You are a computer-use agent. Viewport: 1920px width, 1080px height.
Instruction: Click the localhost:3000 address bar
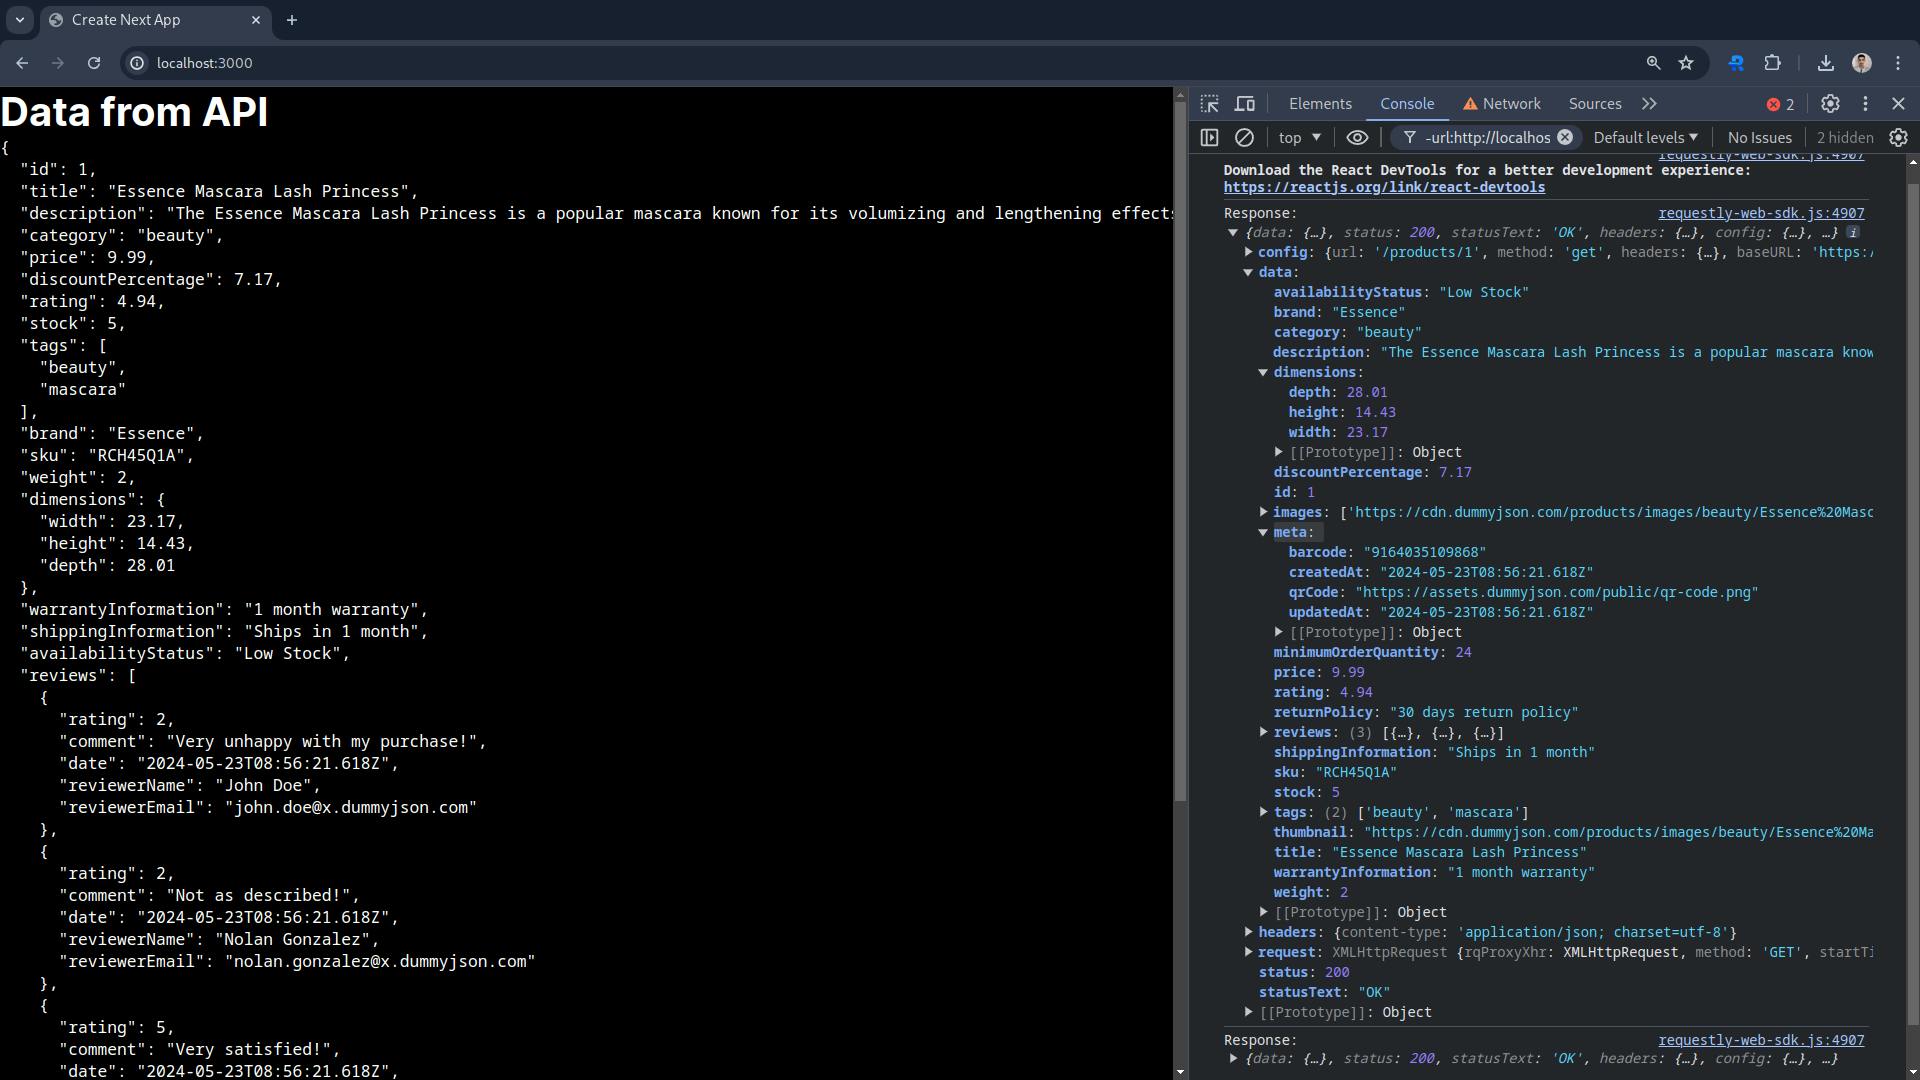tap(206, 63)
